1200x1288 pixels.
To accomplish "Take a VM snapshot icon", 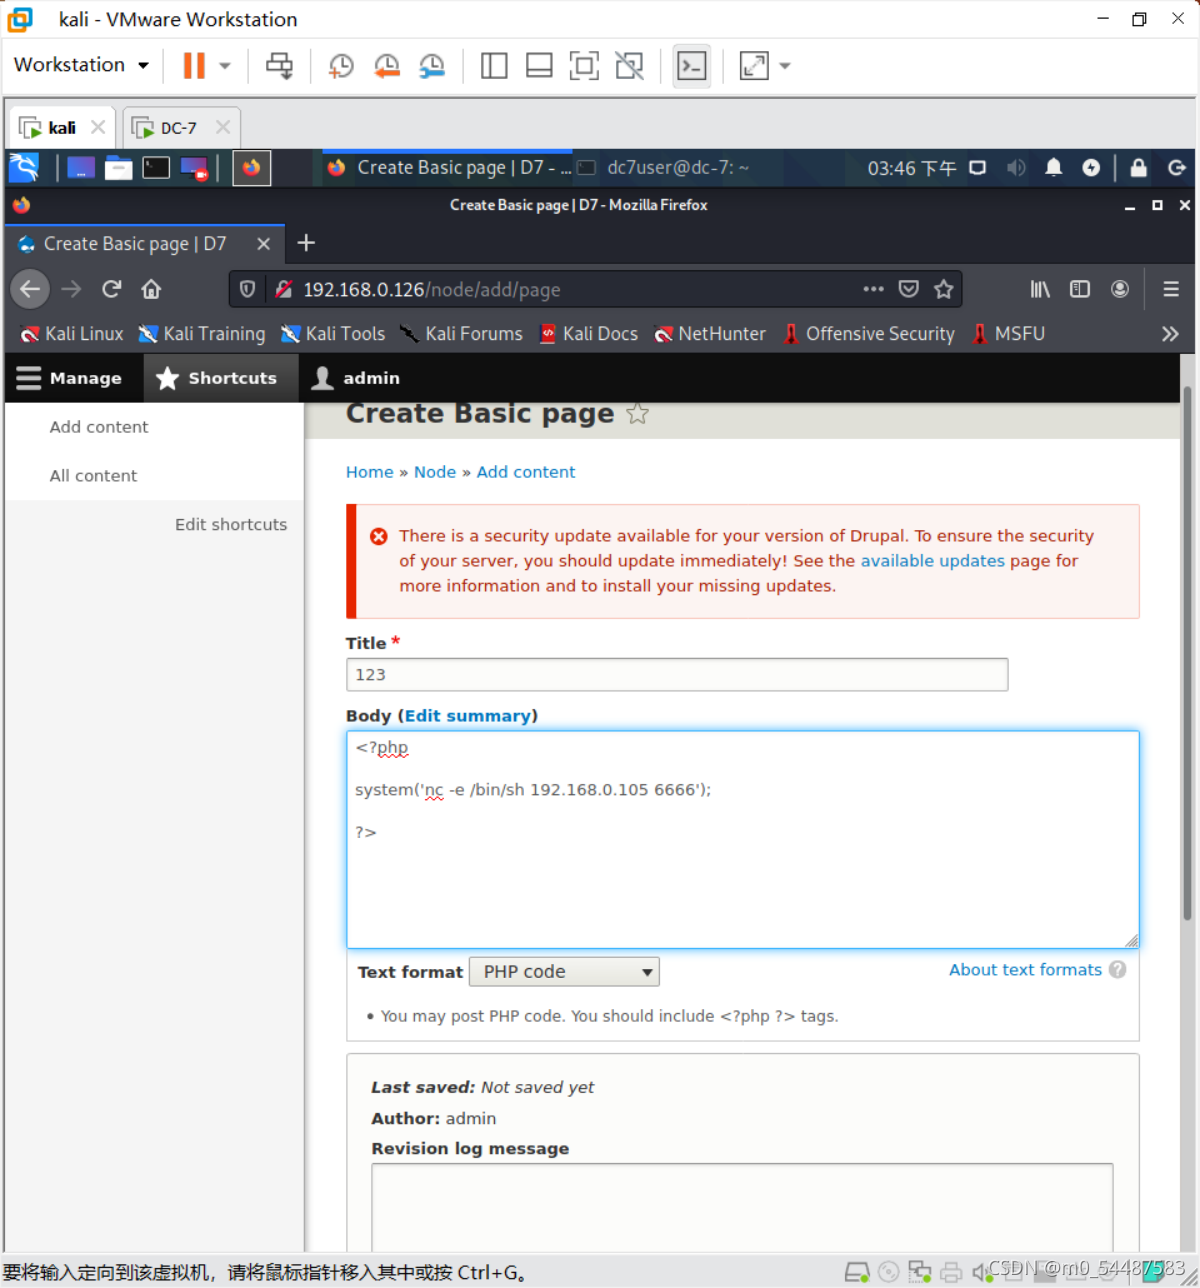I will point(341,66).
